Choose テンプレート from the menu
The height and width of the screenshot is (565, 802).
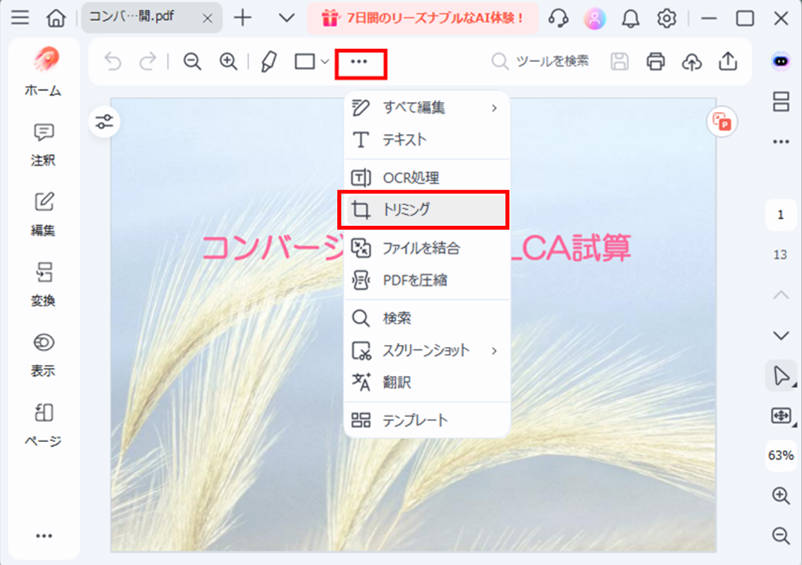(427, 420)
